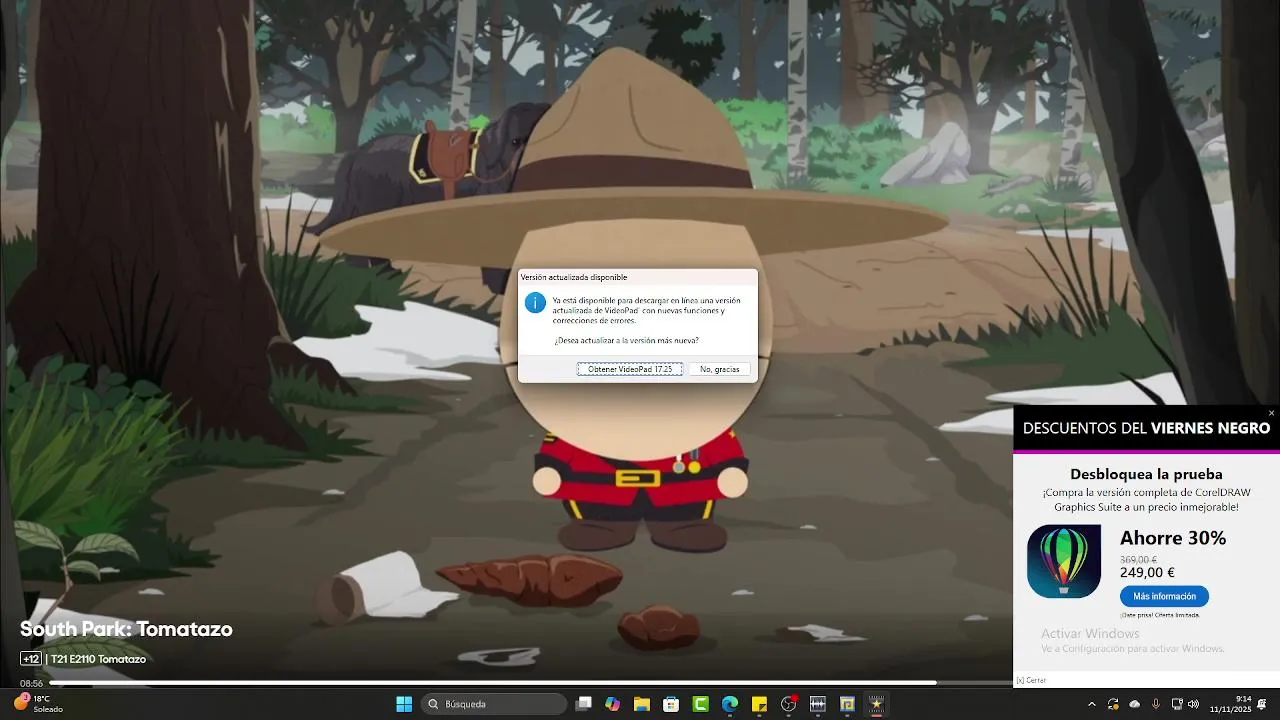Click the sync status tray icon
This screenshot has width=1280, height=720.
pyautogui.click(x=1113, y=704)
